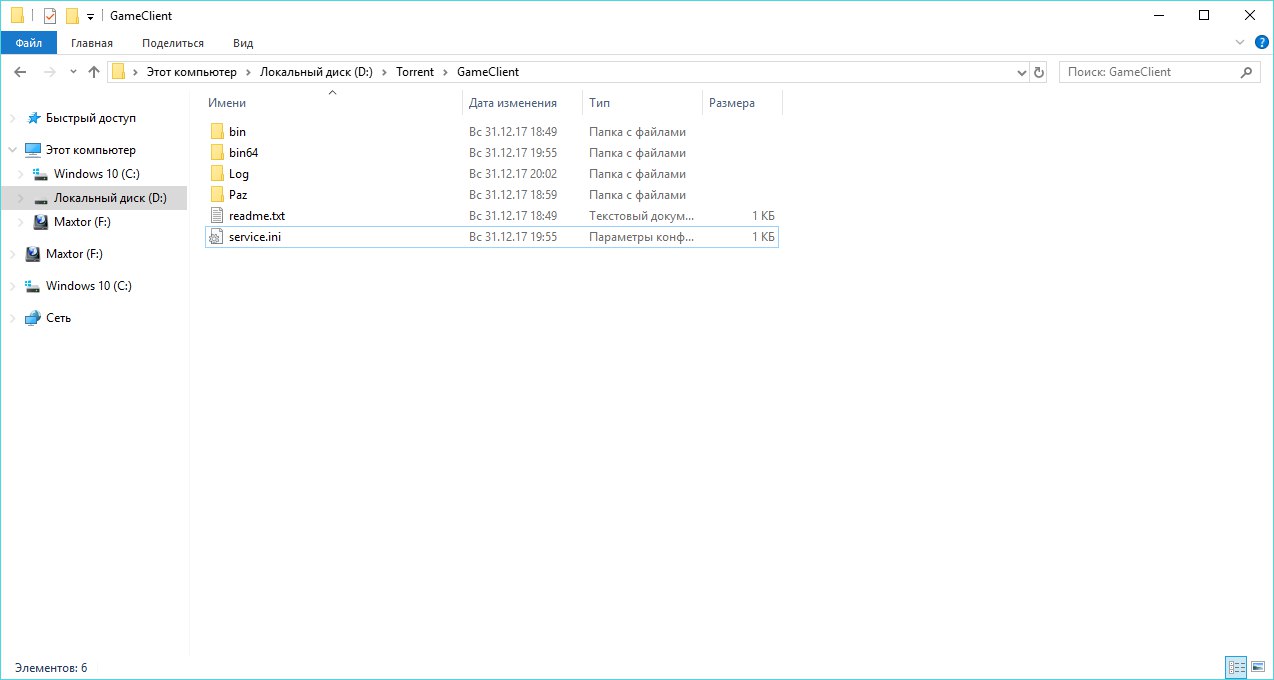Expand the Quick access tree node
This screenshot has height=680, width=1274.
click(x=13, y=118)
